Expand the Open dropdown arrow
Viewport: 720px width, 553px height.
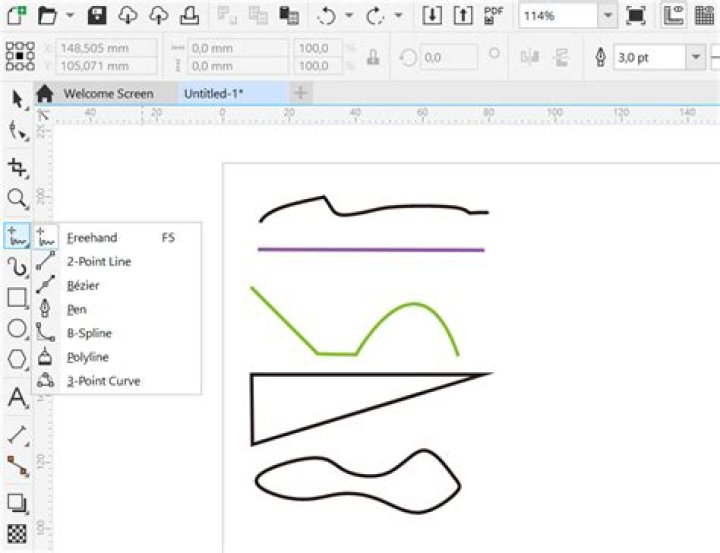click(70, 15)
